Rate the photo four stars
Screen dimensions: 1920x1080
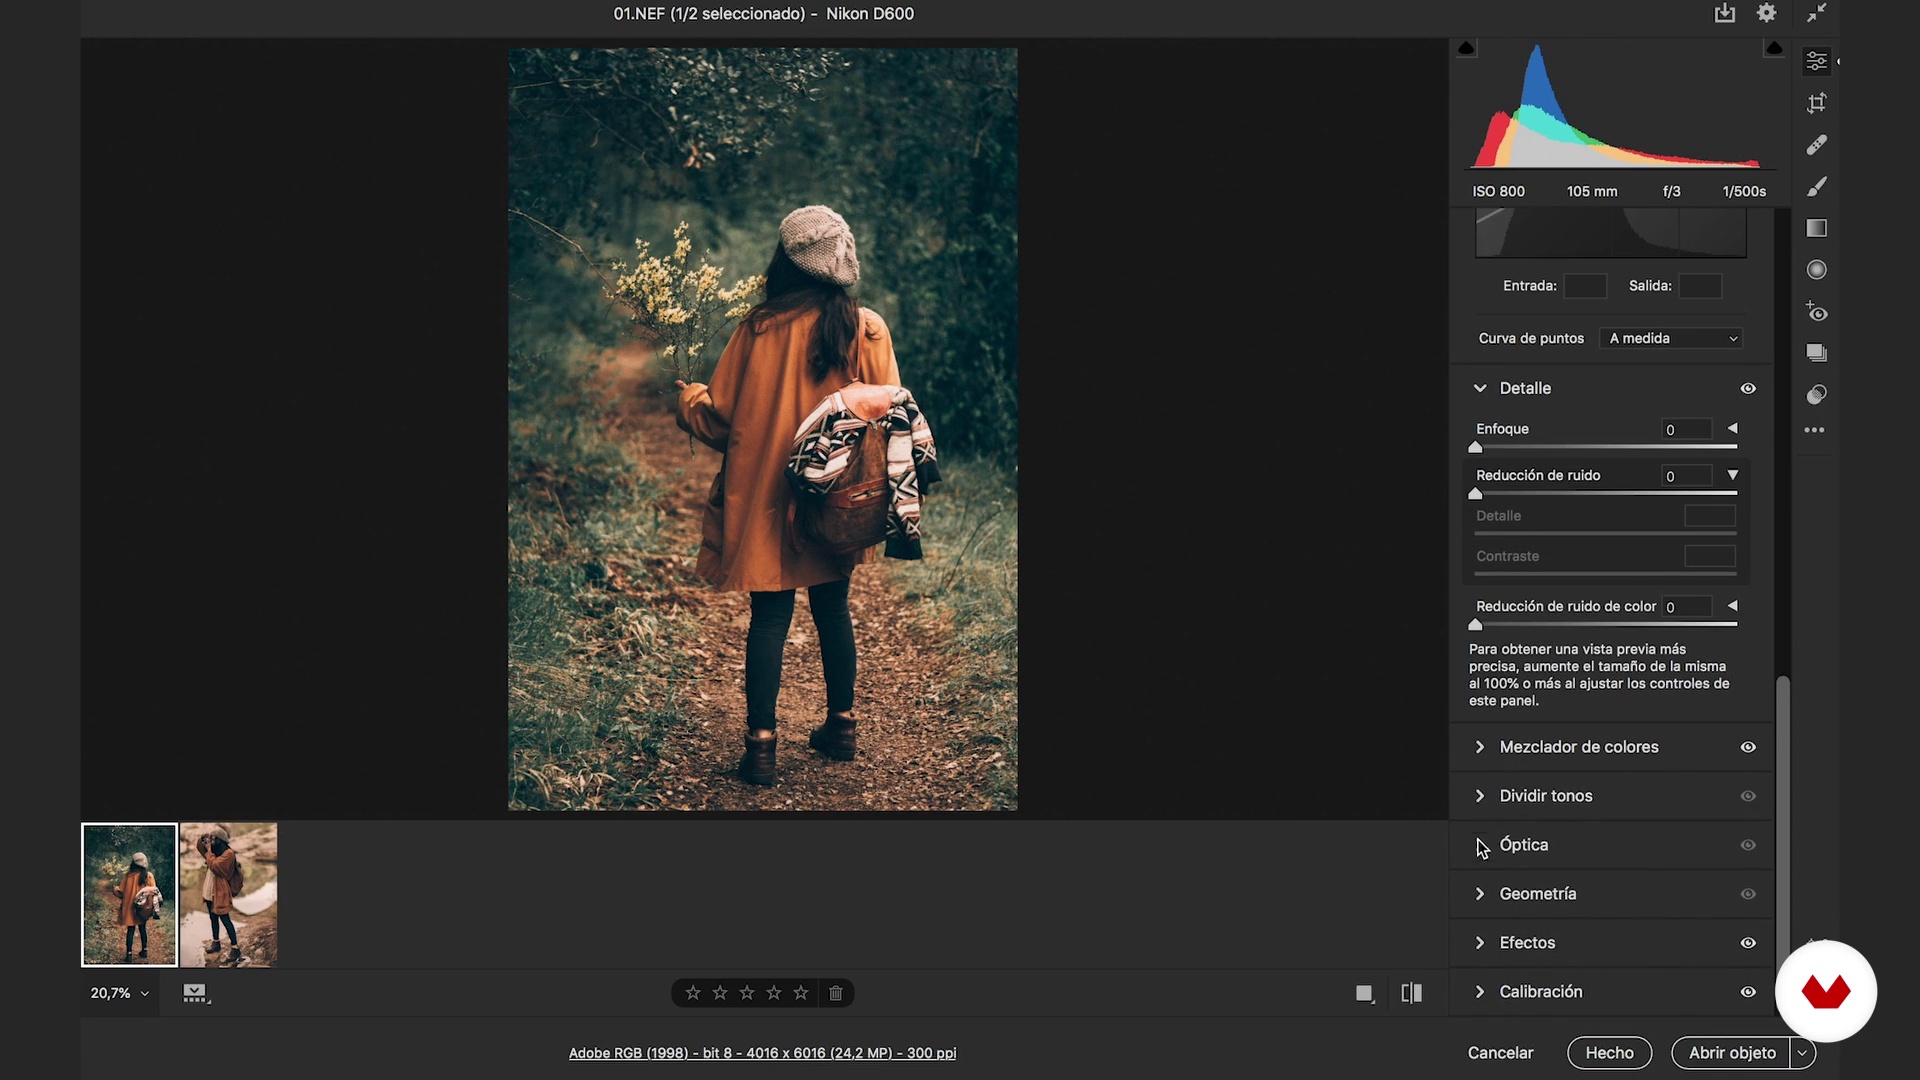[x=774, y=993]
